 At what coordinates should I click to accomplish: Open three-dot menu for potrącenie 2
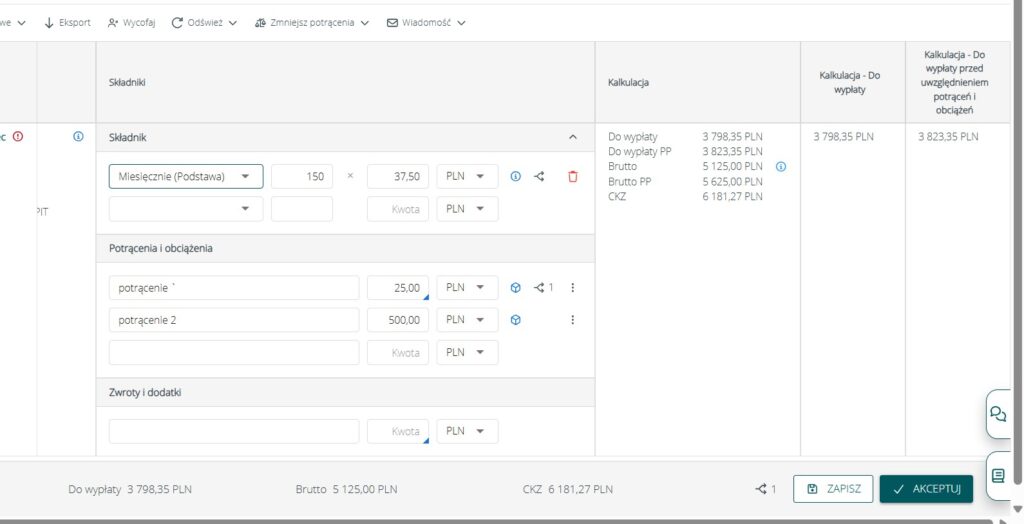pos(572,320)
